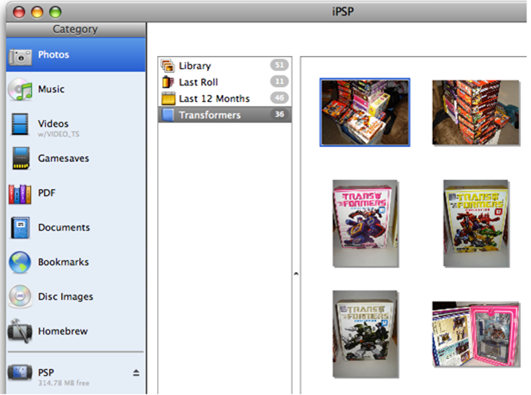
Task: Click the Music CD note icon
Action: 20,89
